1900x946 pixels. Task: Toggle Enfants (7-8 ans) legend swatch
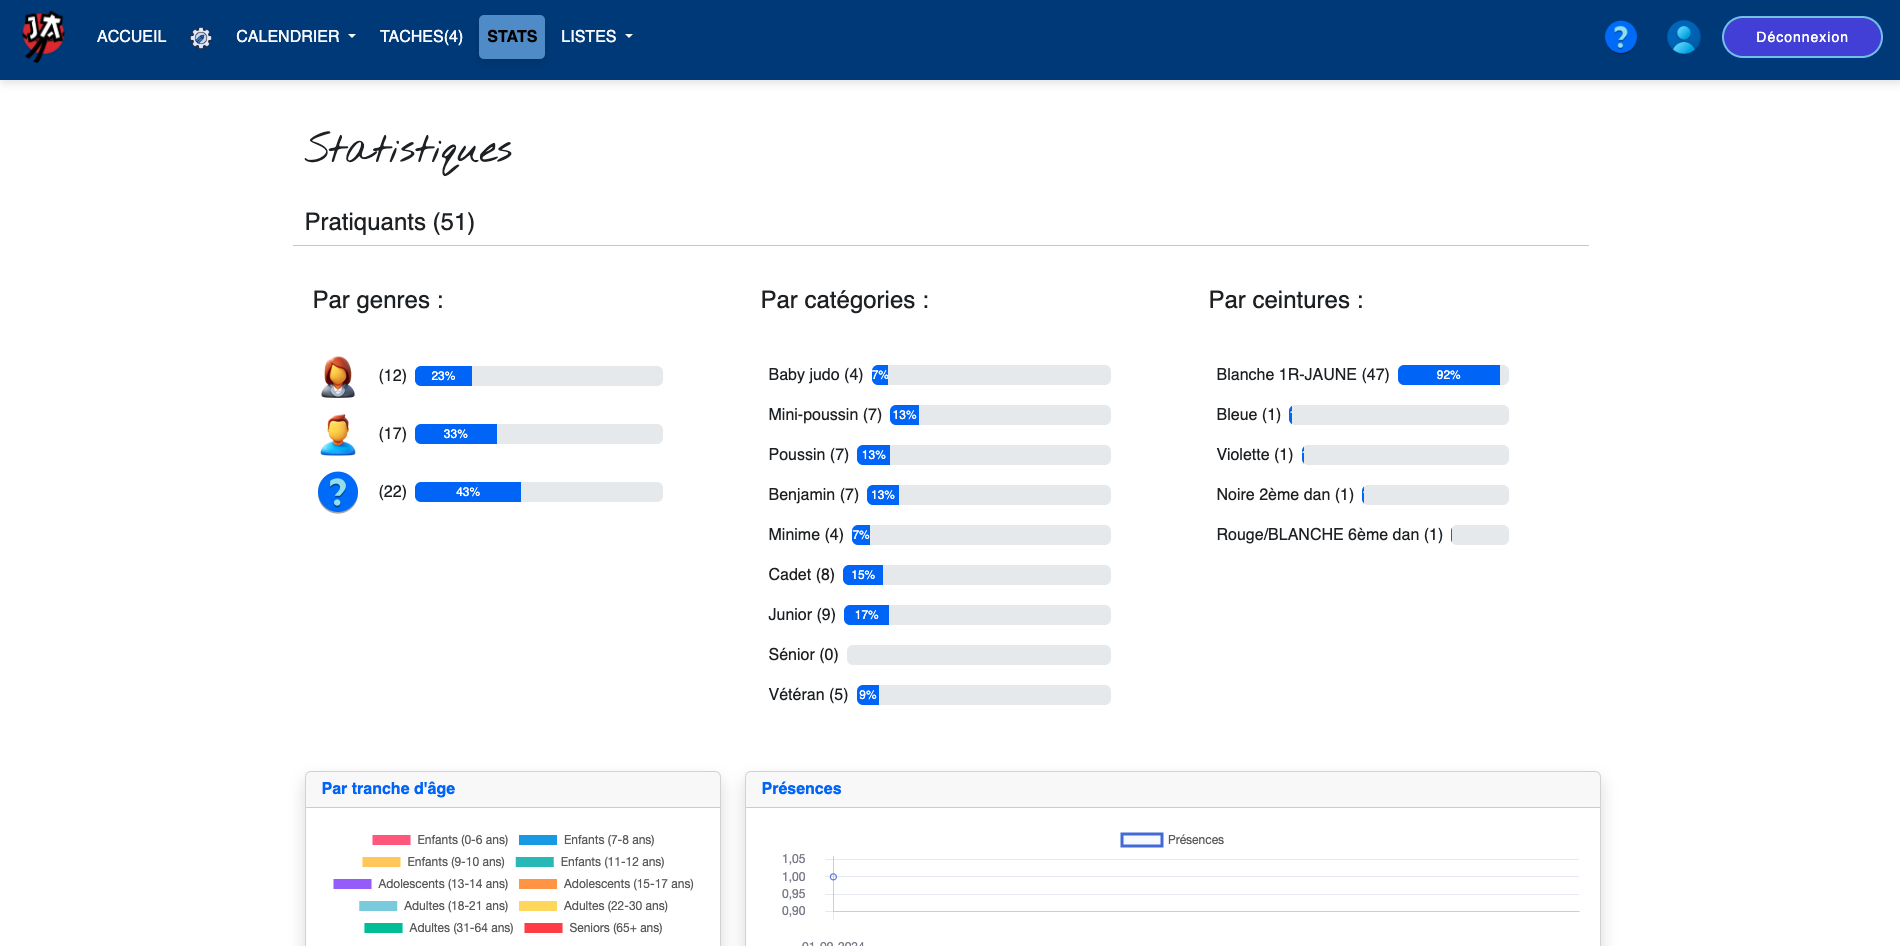pyautogui.click(x=538, y=840)
